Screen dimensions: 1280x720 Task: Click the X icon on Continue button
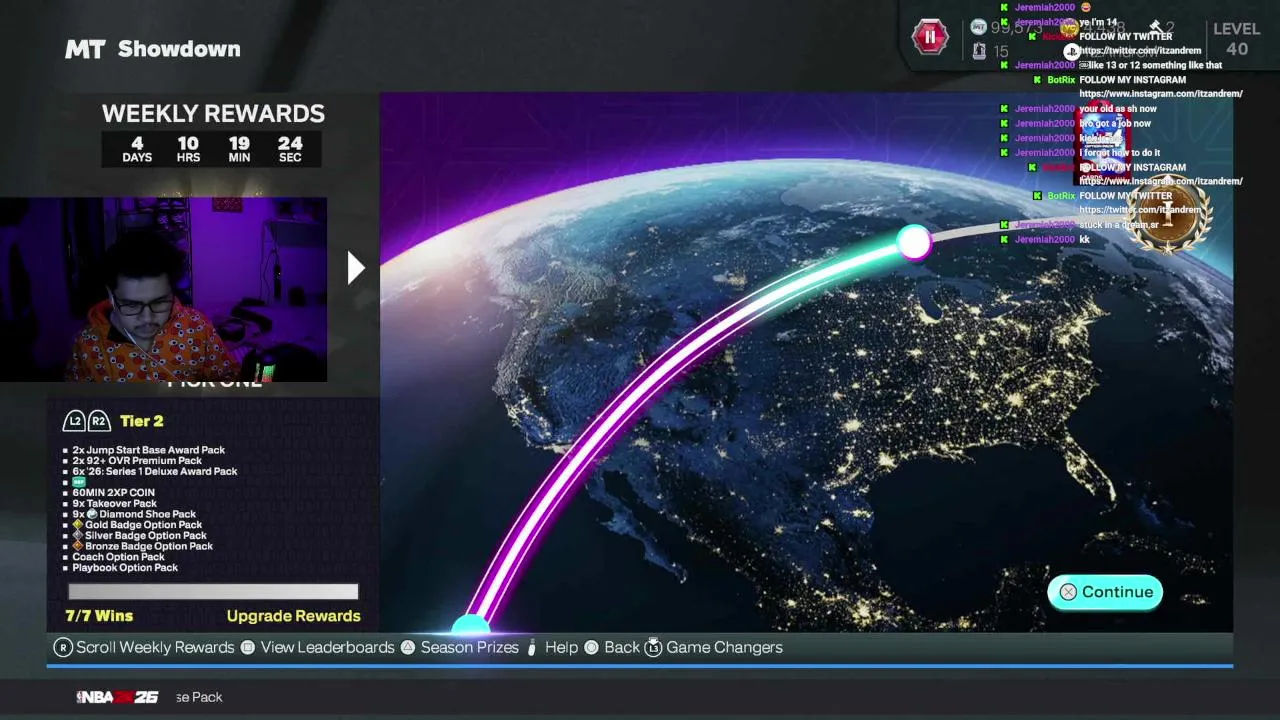[x=1068, y=592]
